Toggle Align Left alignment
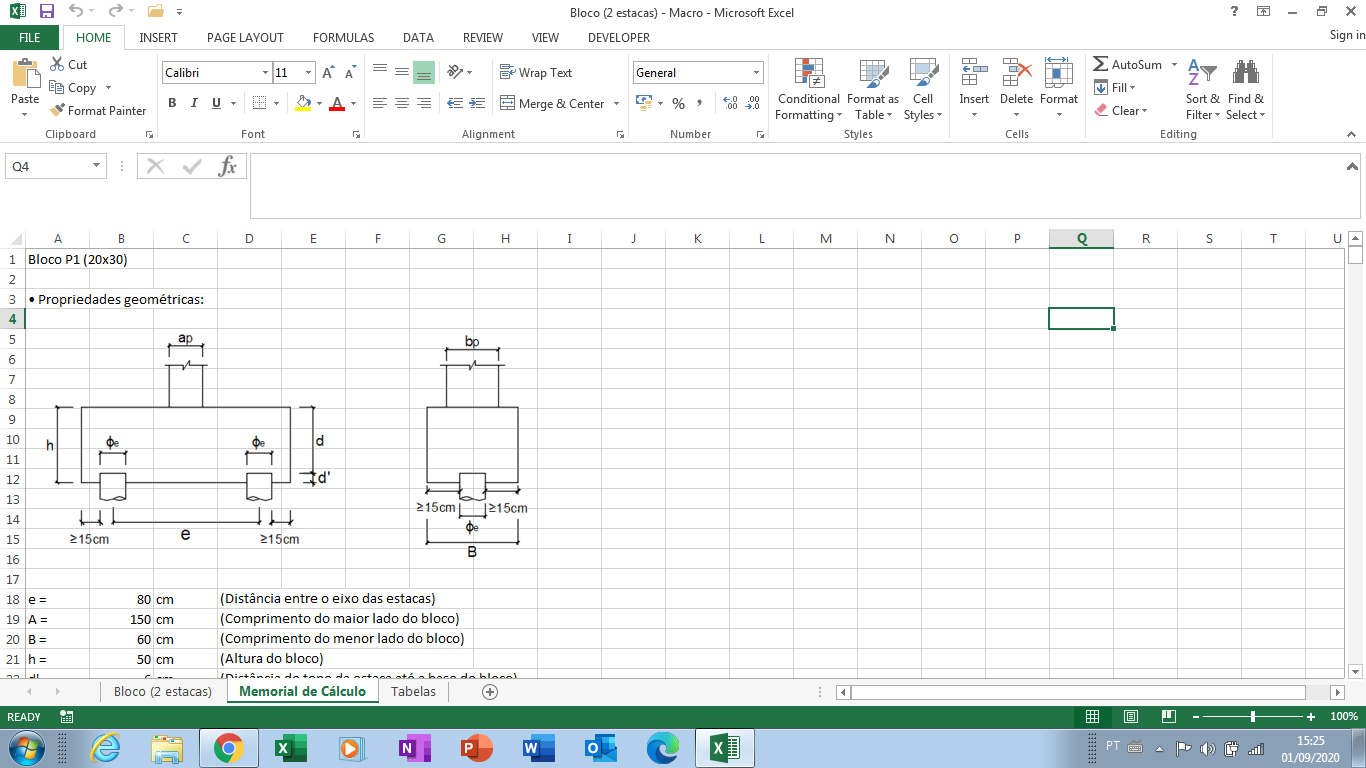This screenshot has width=1366, height=768. (380, 103)
